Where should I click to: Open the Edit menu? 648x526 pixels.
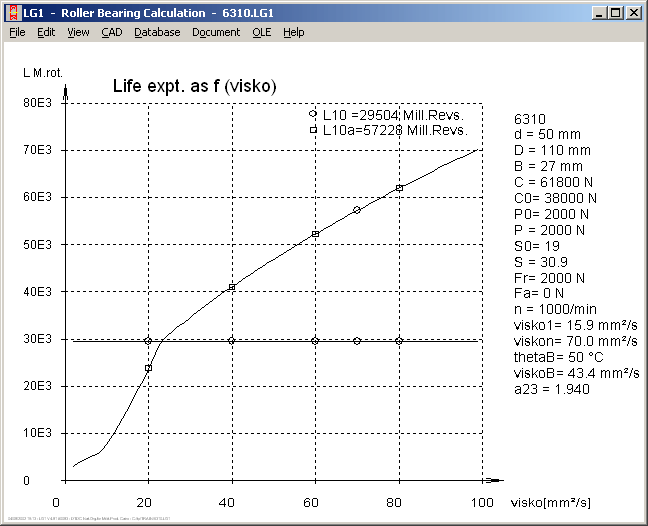point(46,32)
